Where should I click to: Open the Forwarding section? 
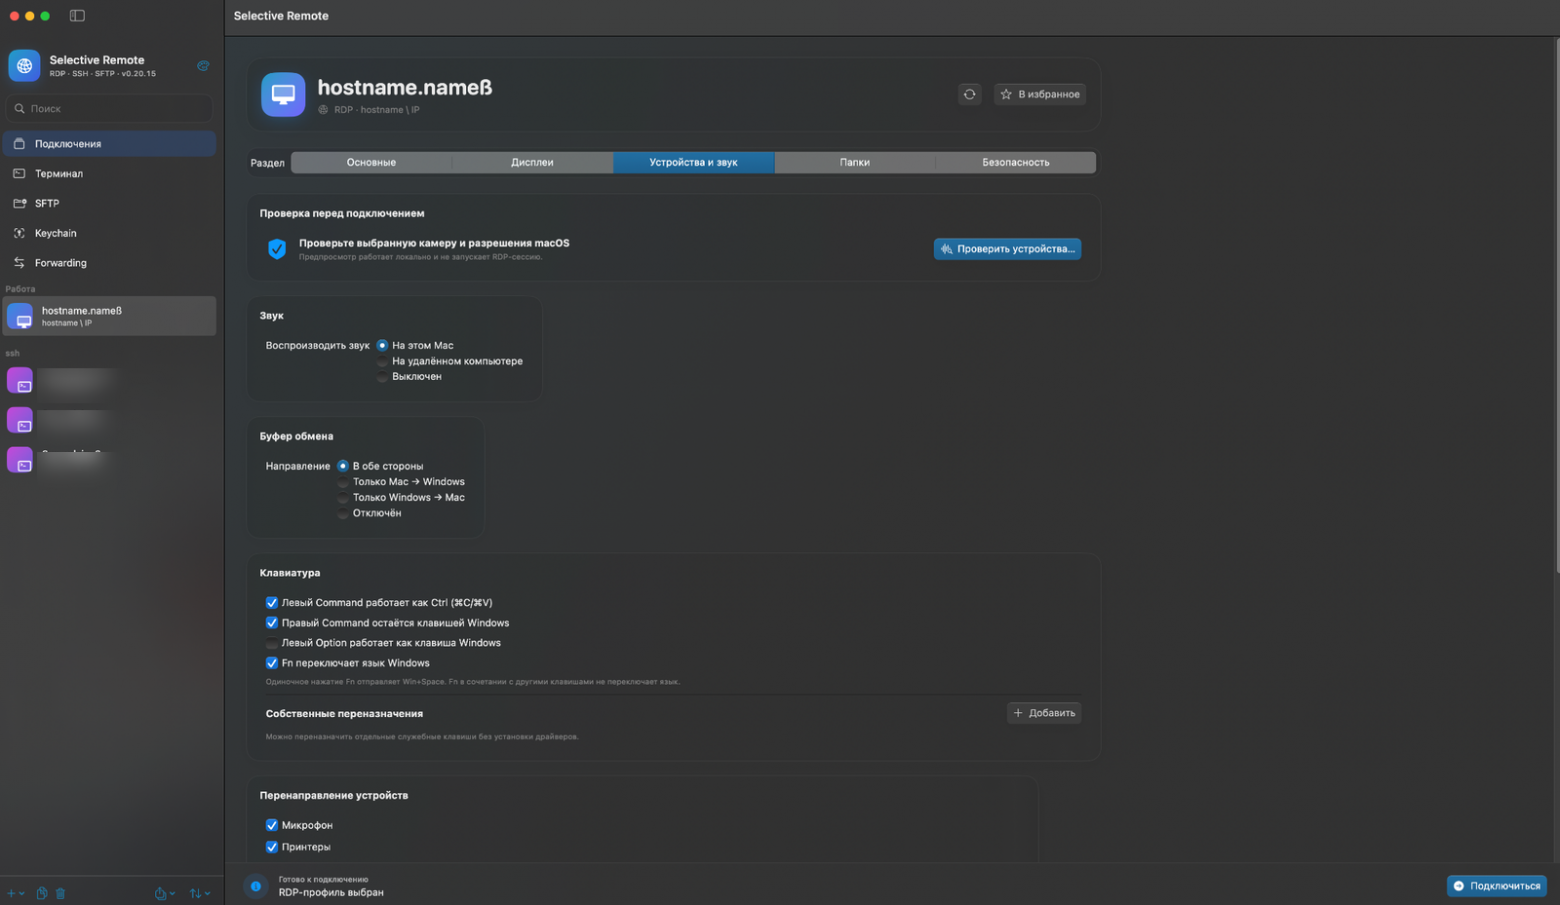pos(109,263)
